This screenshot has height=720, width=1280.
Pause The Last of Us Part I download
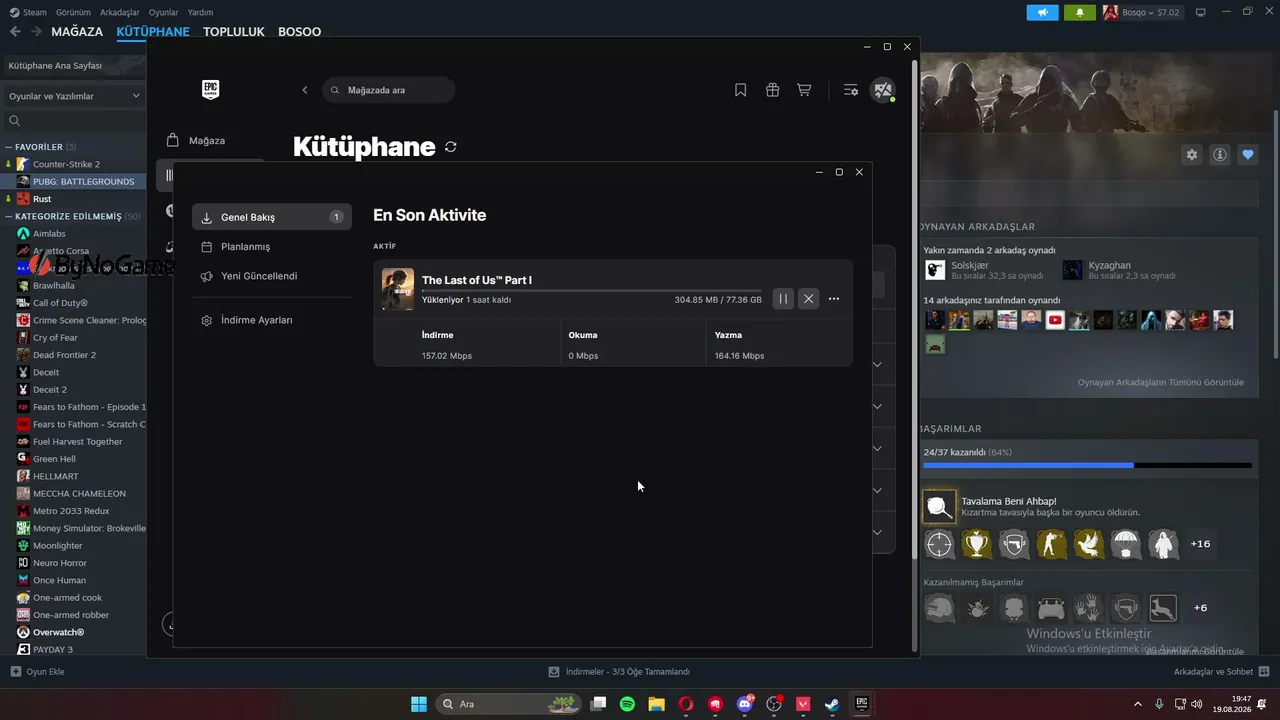tap(783, 298)
